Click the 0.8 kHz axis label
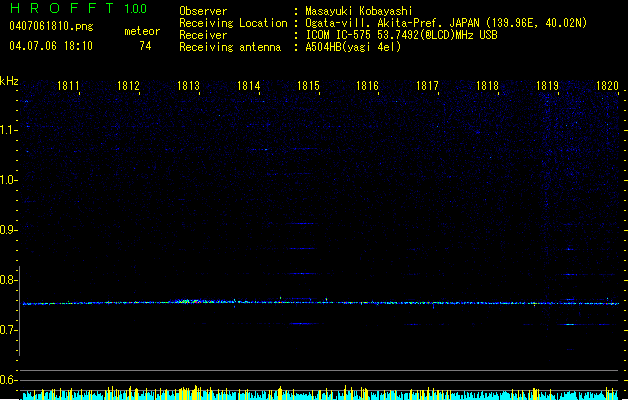Screen dimensions: 629x400 8,280
